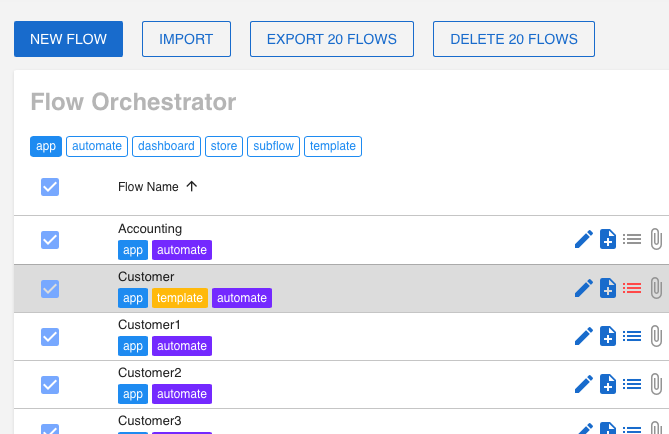Click the yellow template tag on Customer
This screenshot has height=434, width=669.
[x=180, y=298]
